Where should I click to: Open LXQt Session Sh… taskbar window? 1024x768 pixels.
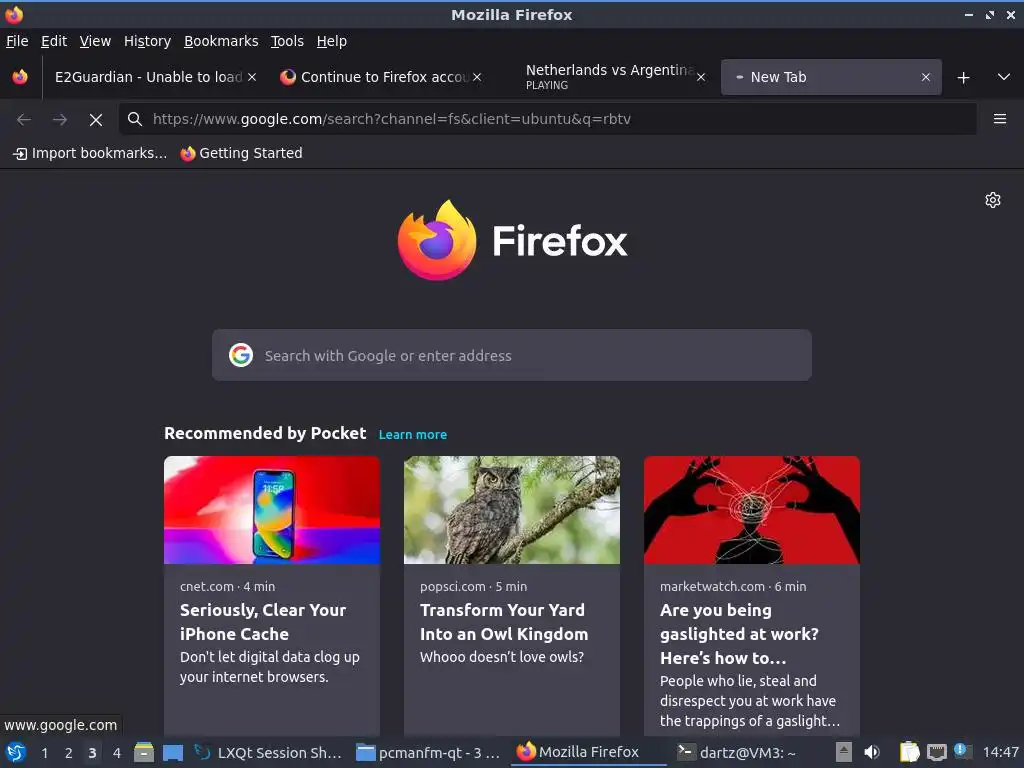point(269,753)
